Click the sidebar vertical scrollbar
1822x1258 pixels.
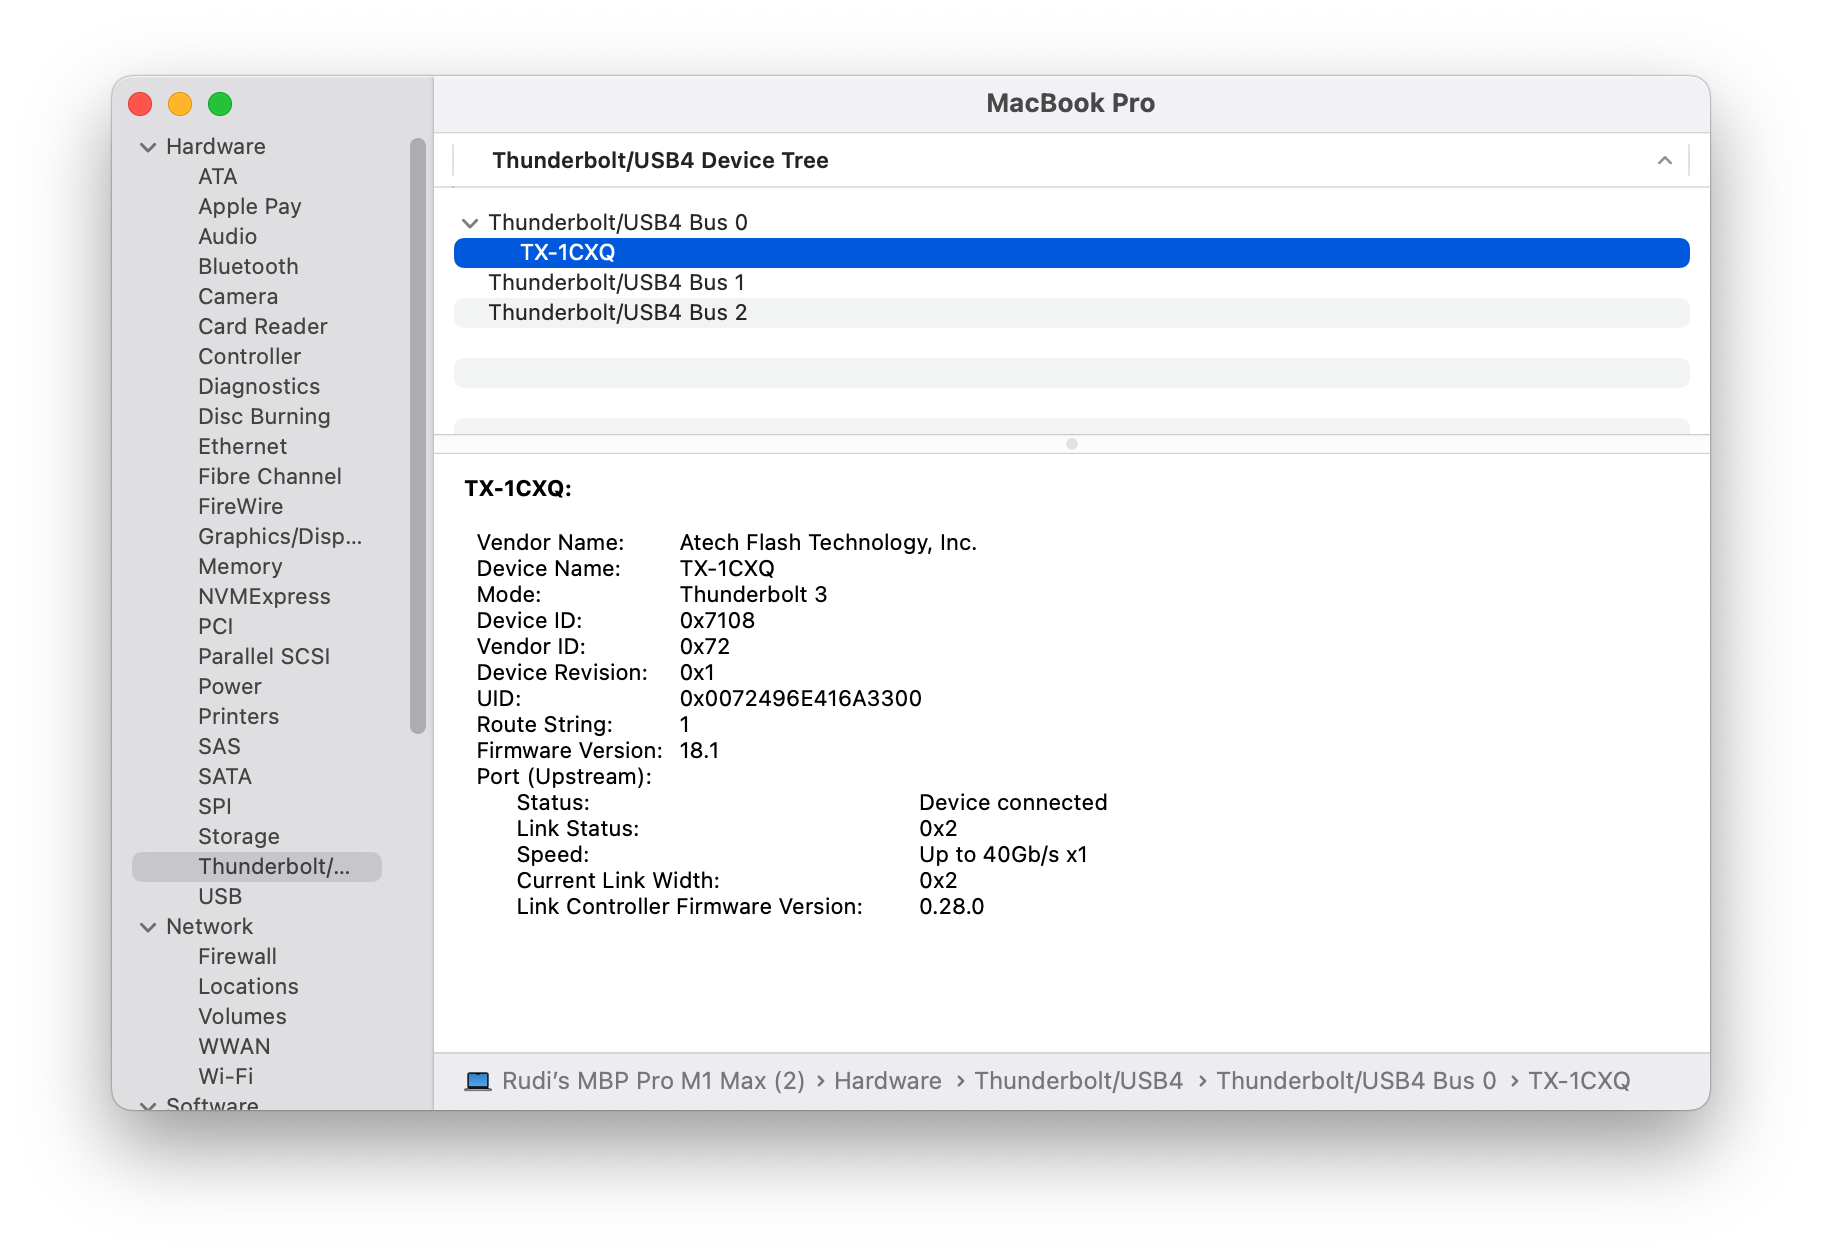pos(418,436)
